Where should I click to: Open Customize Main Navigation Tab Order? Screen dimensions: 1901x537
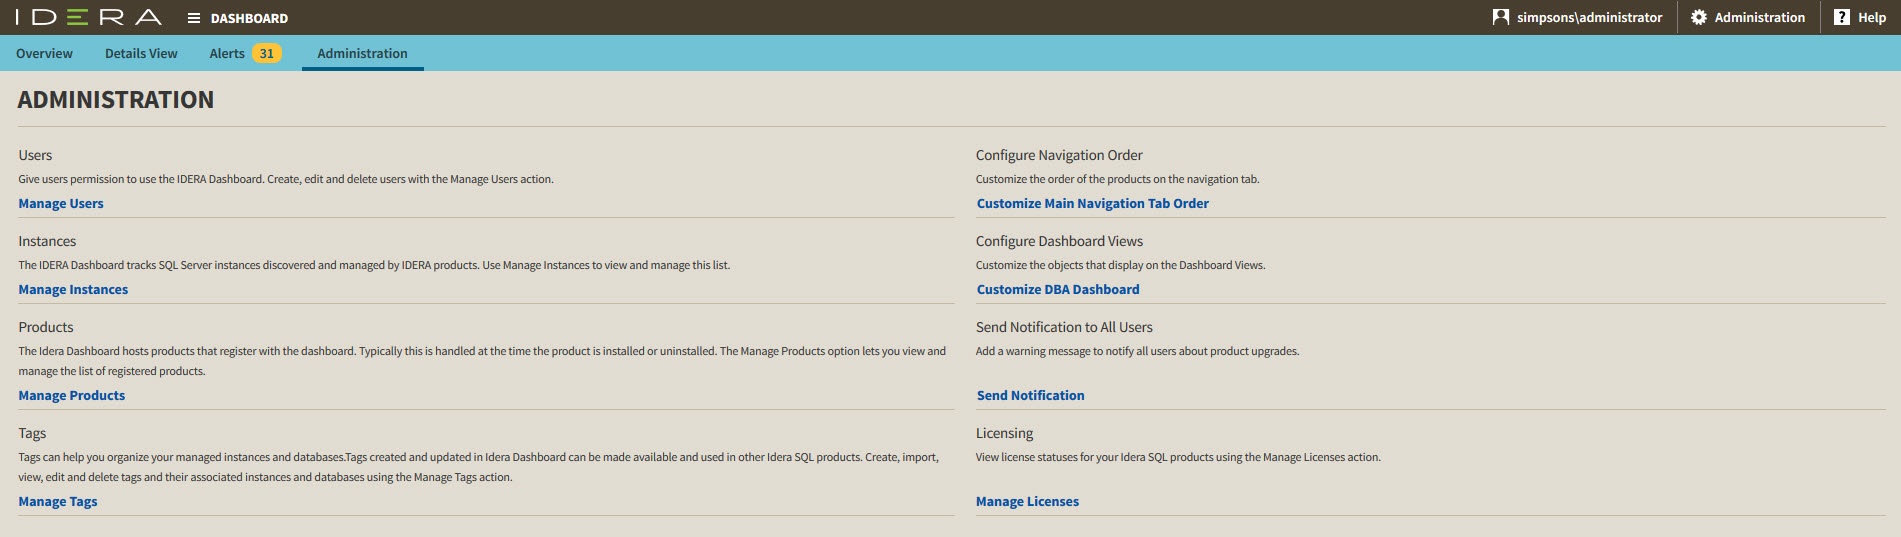click(x=1093, y=203)
